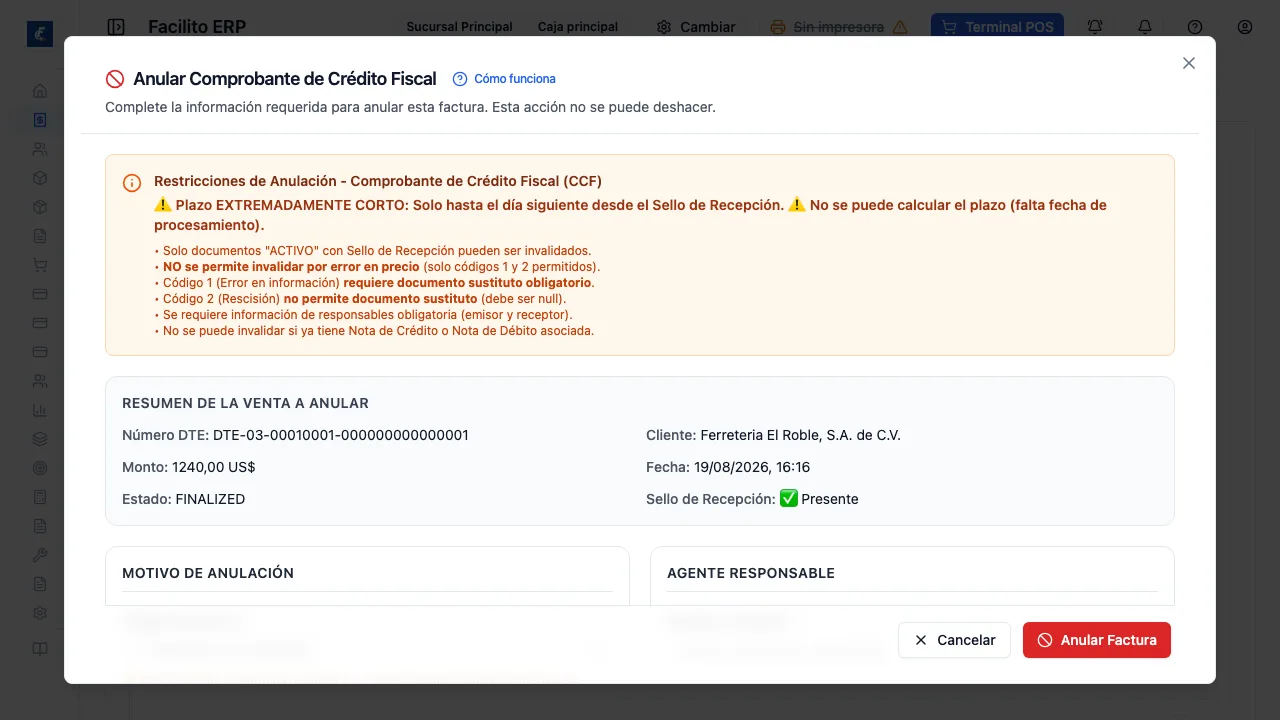Open the home icon in the sidebar

40,91
